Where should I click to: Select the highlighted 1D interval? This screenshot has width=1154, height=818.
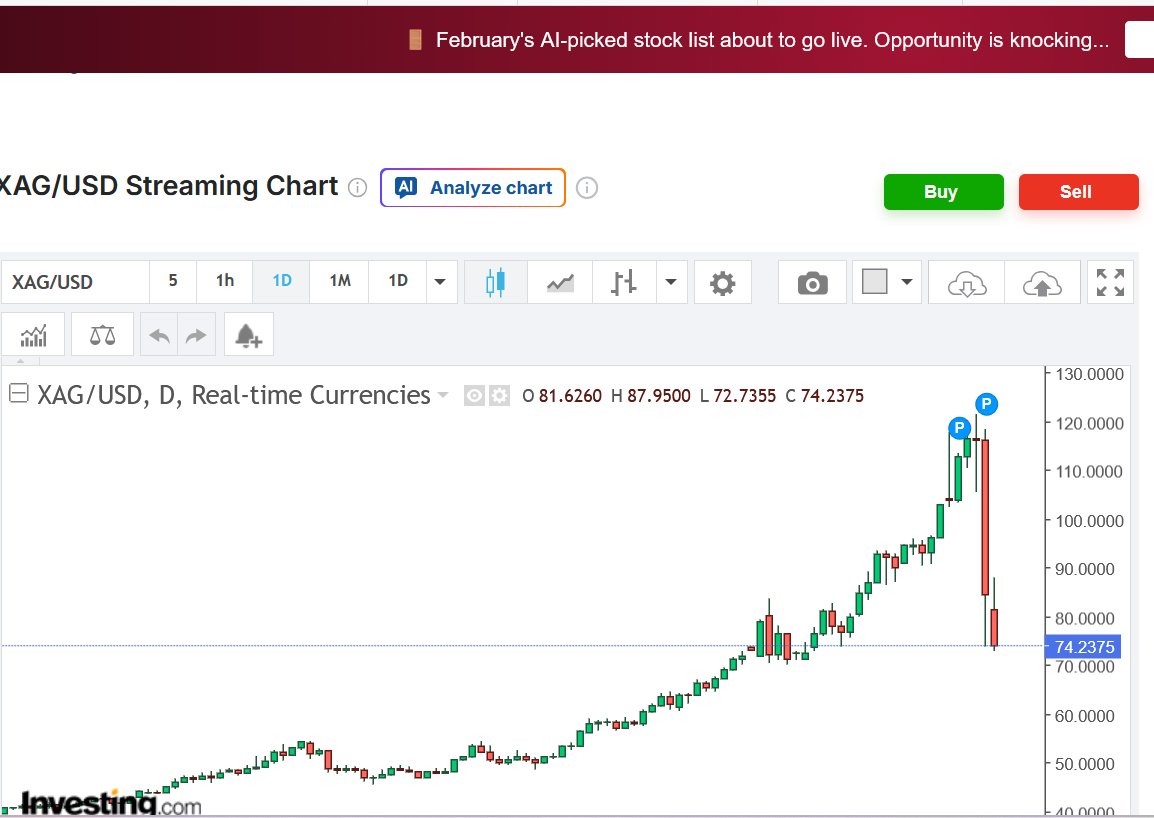coord(282,281)
